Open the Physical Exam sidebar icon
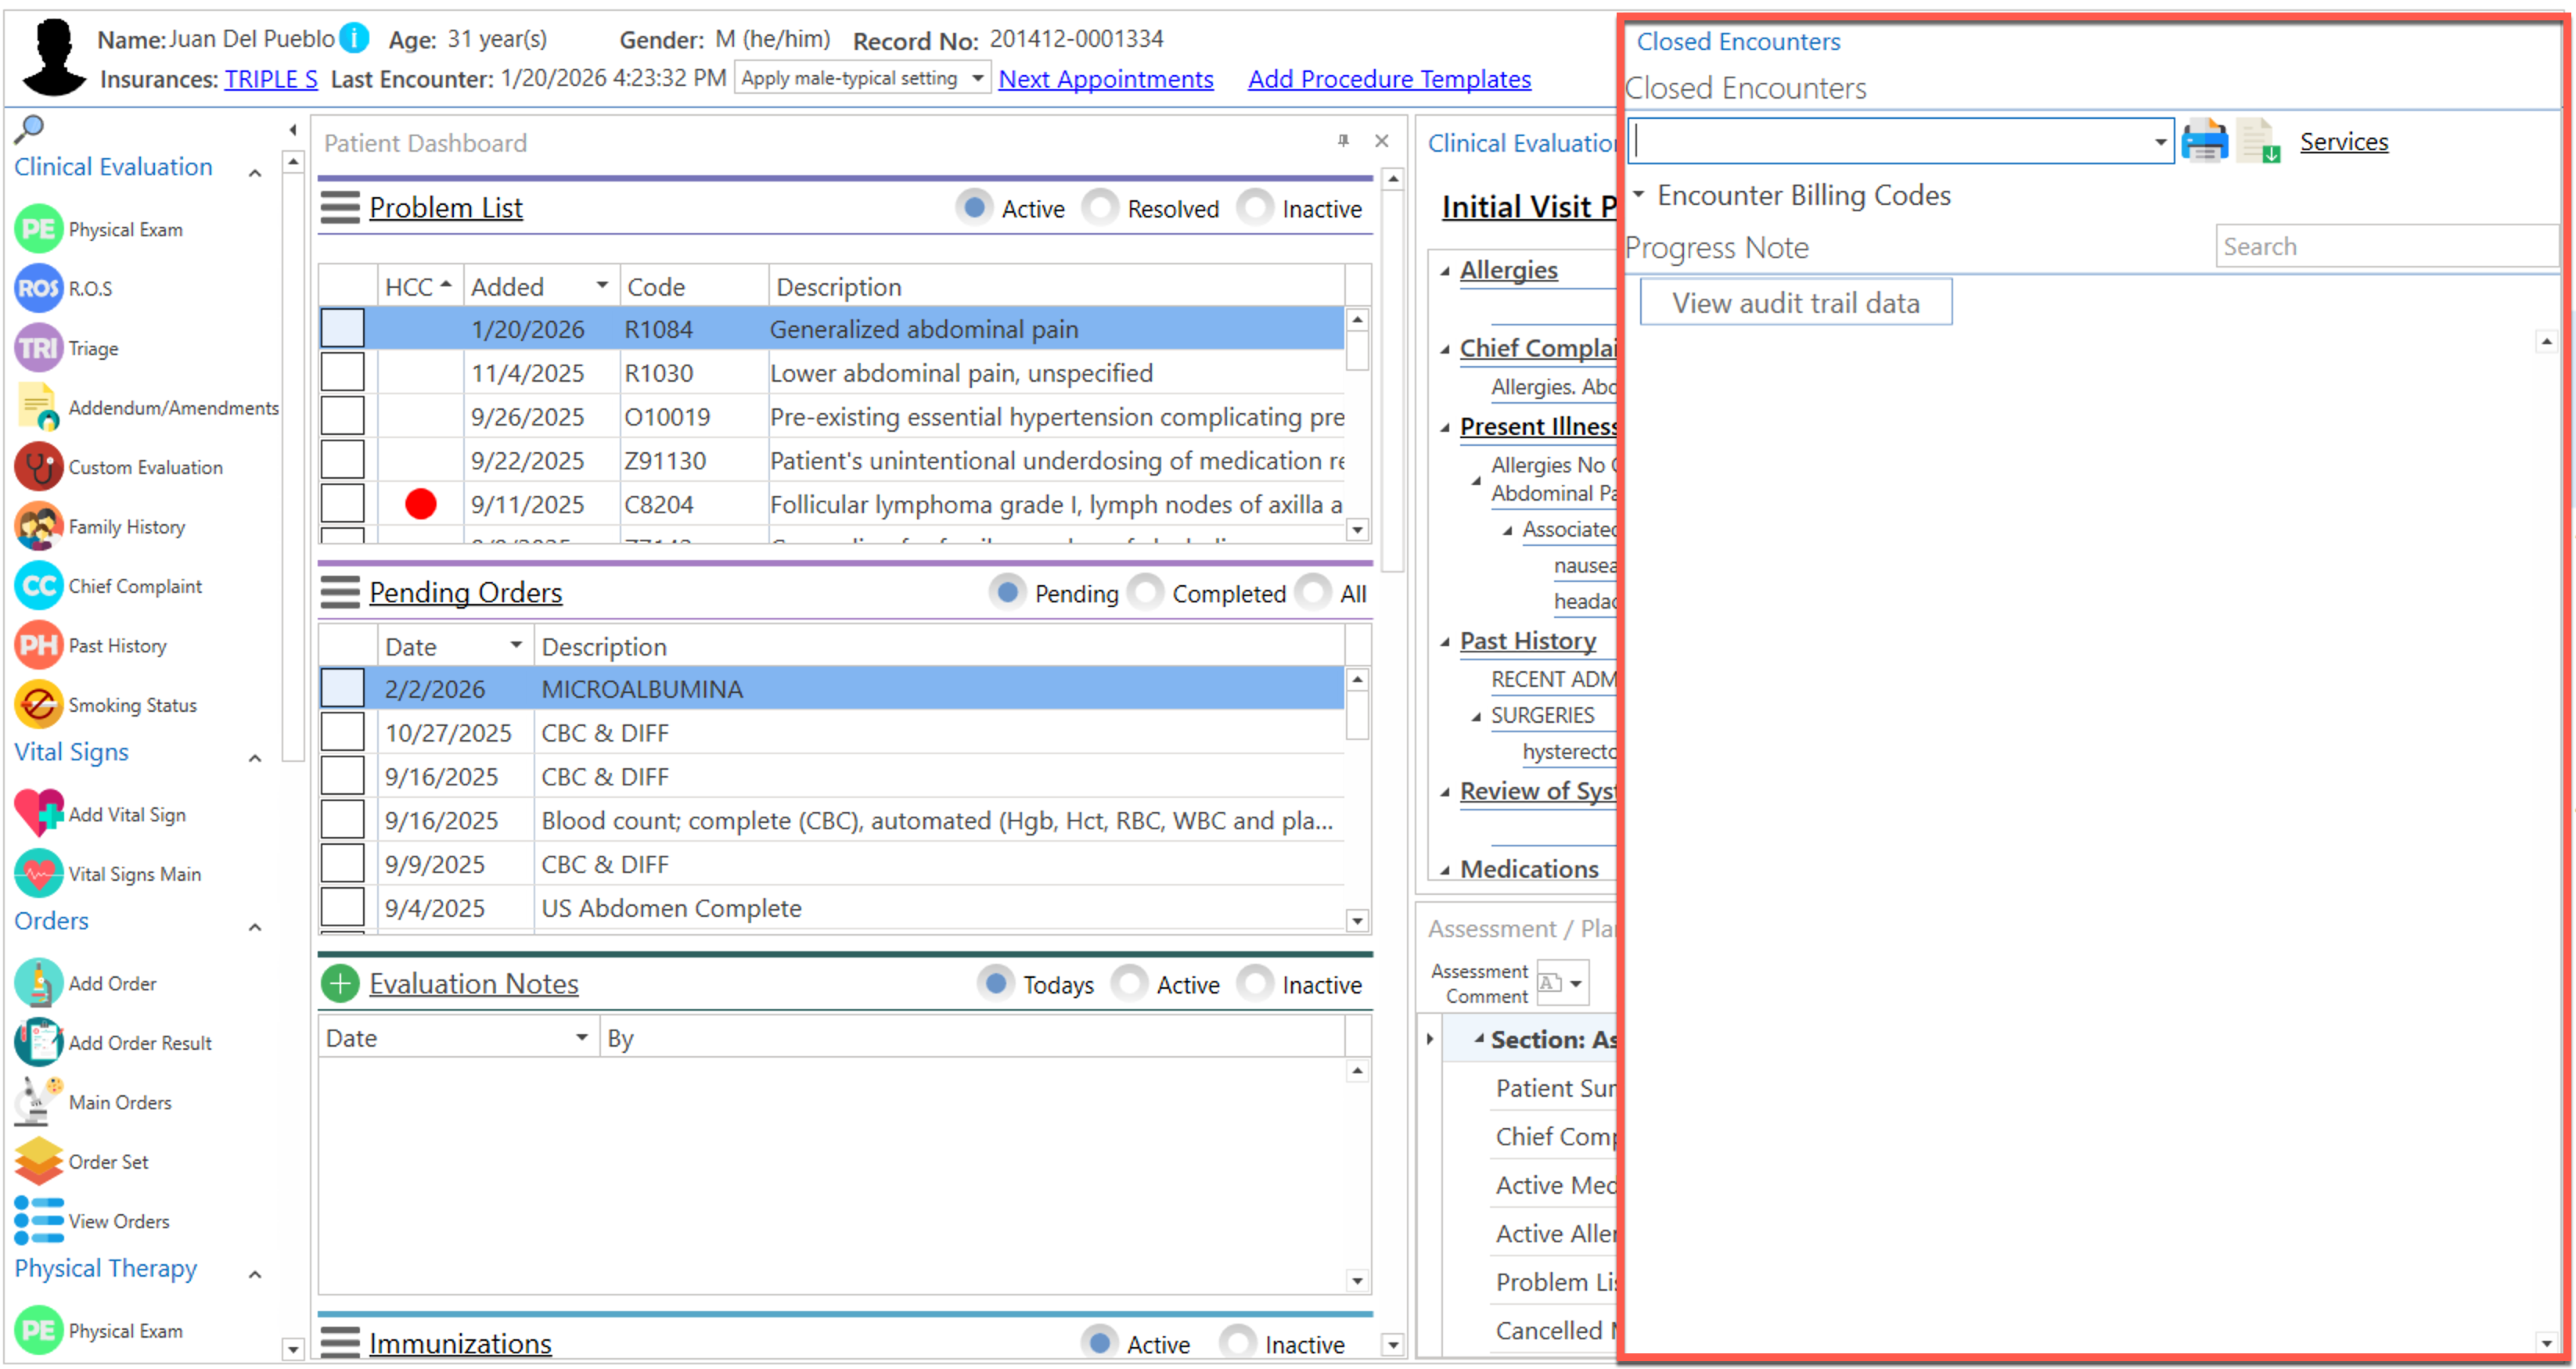 (x=38, y=229)
